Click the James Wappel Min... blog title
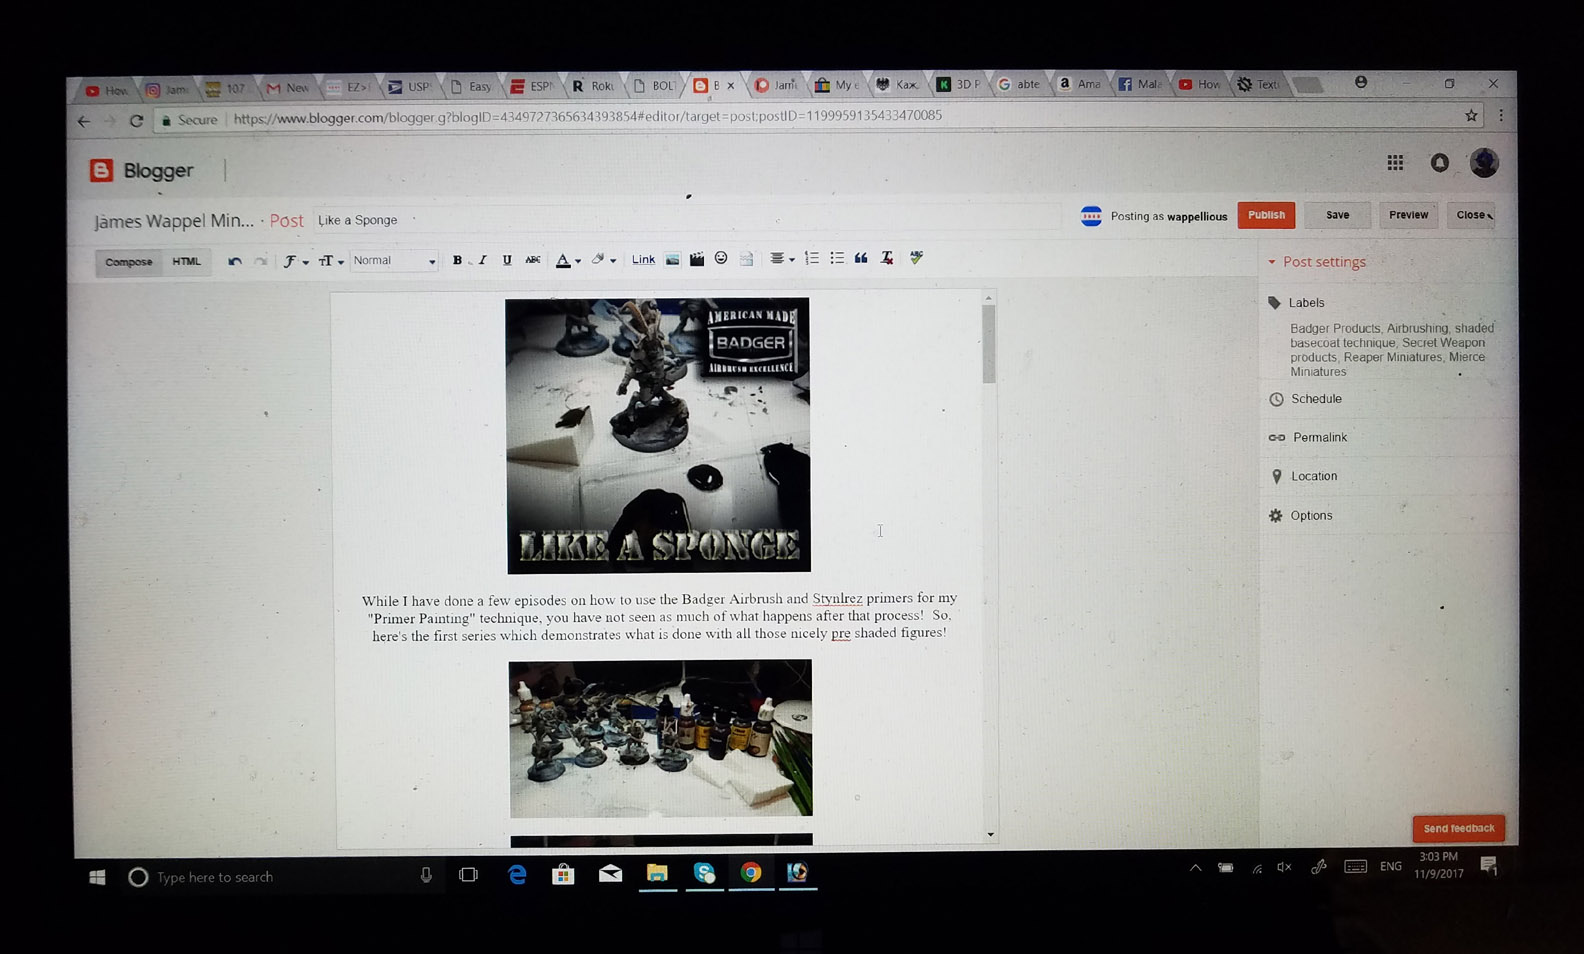This screenshot has height=954, width=1584. pos(174,221)
